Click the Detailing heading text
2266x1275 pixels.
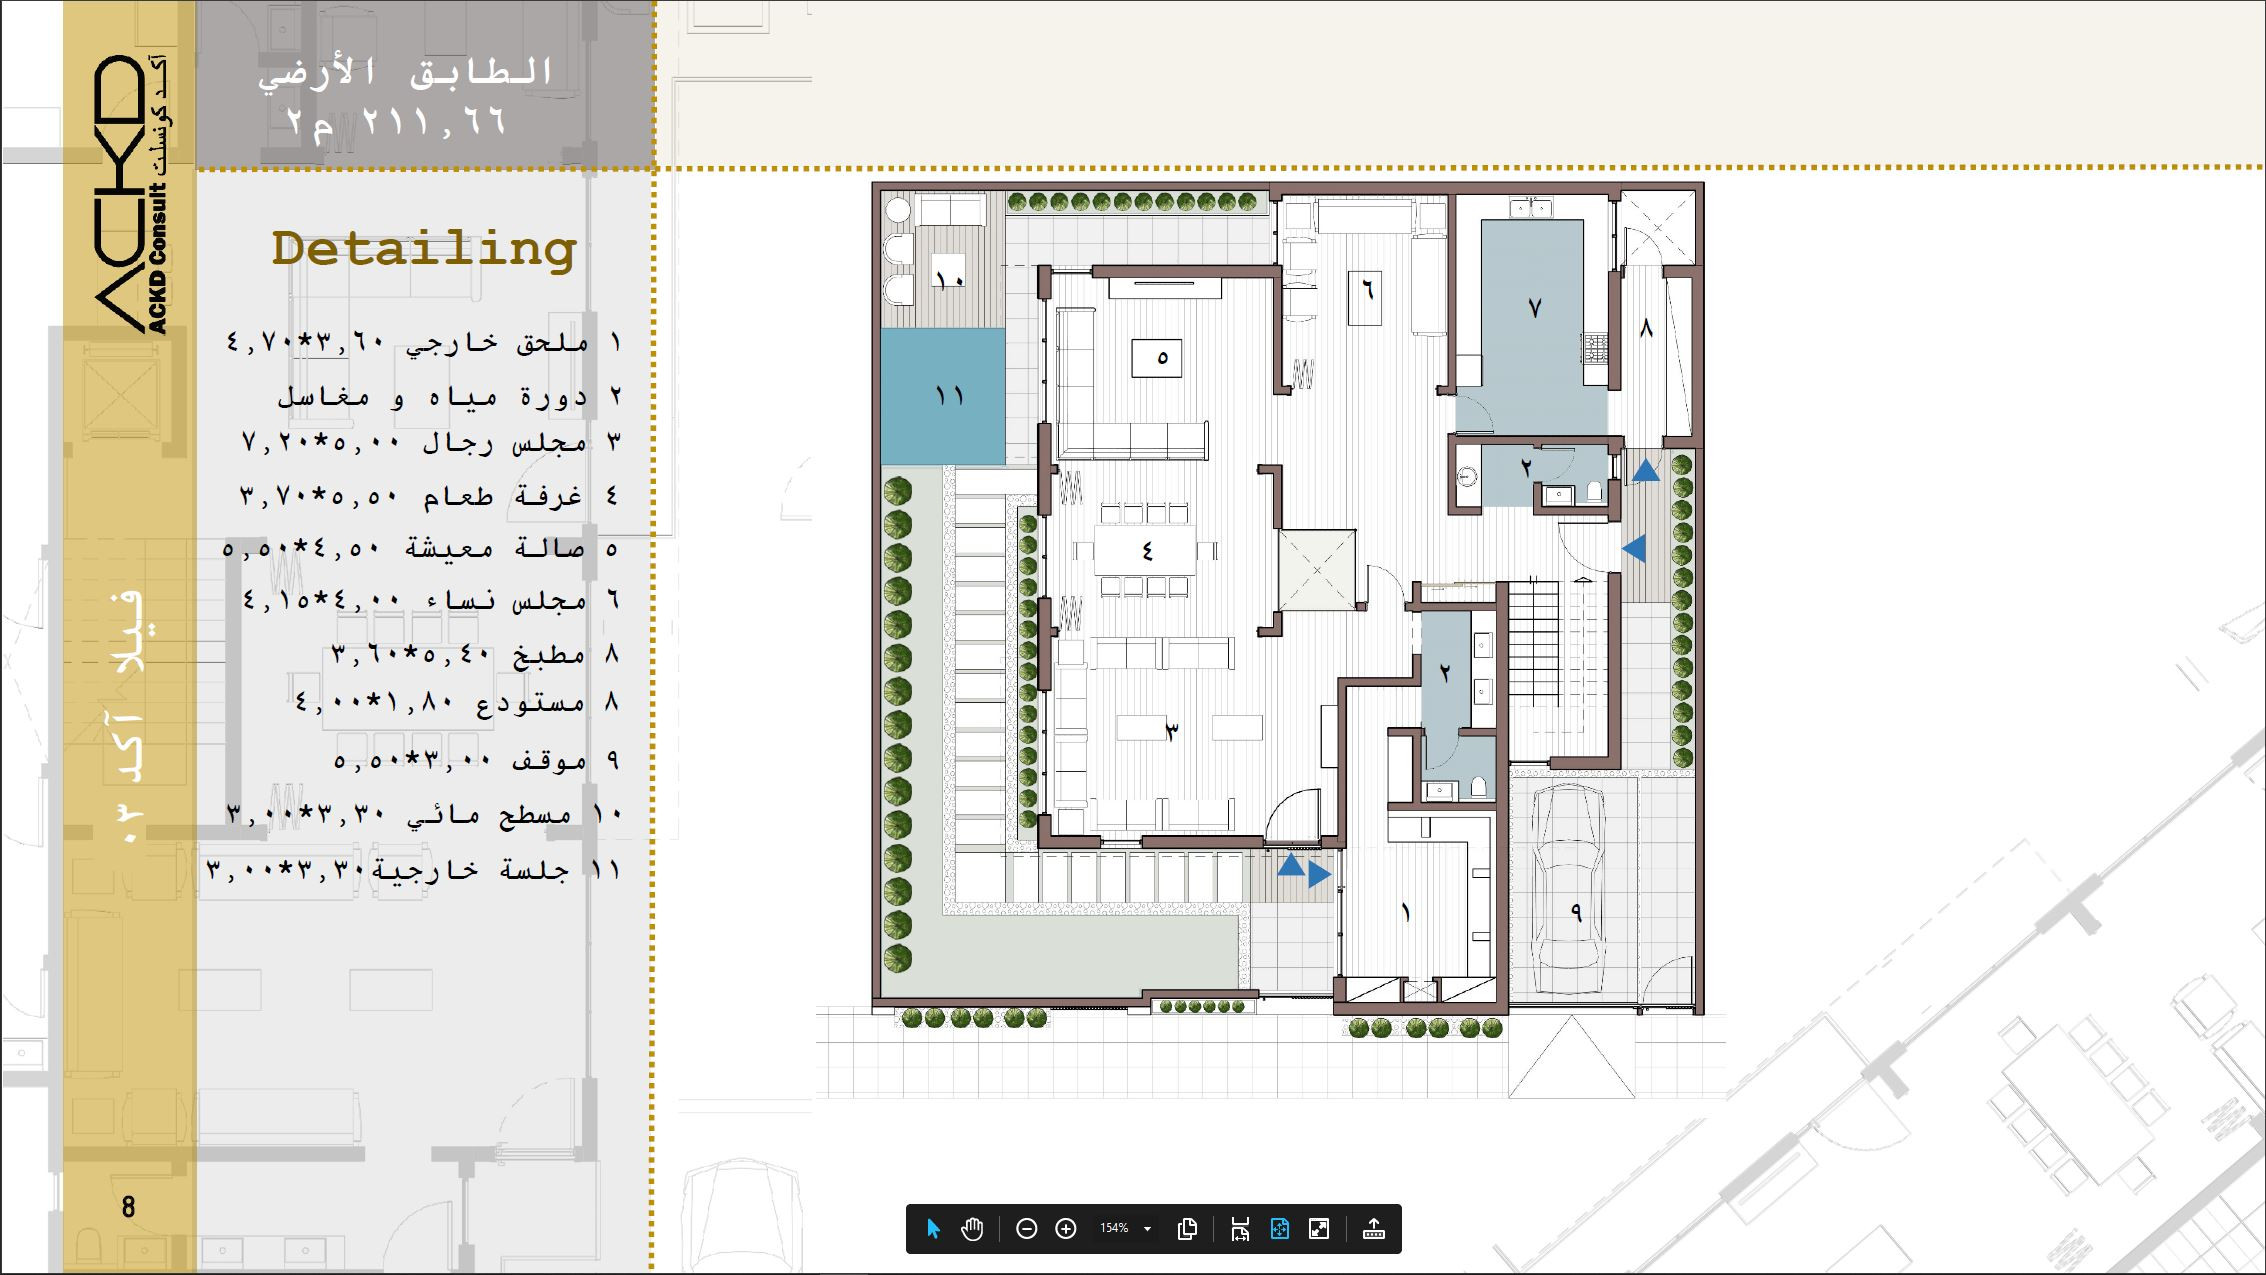[424, 248]
